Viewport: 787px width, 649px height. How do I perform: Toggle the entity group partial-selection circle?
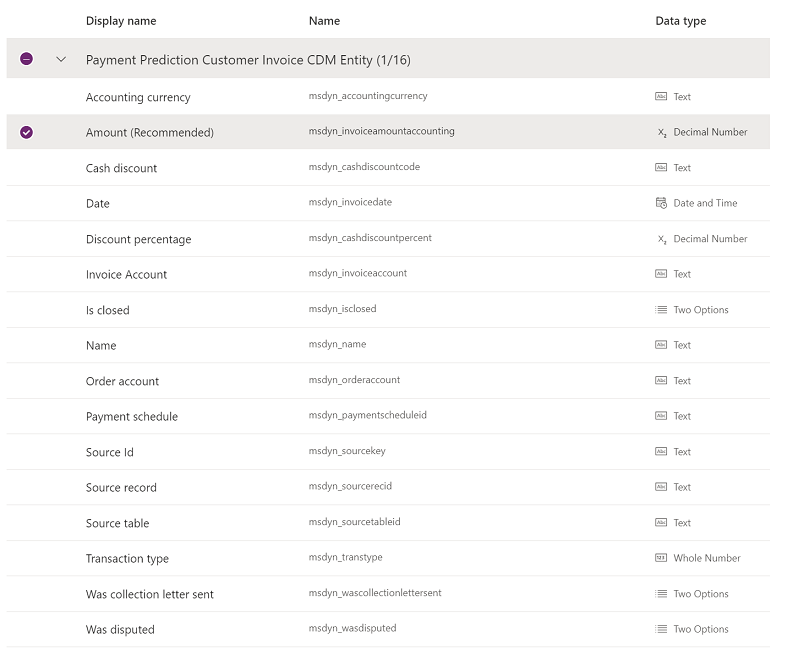(x=26, y=60)
